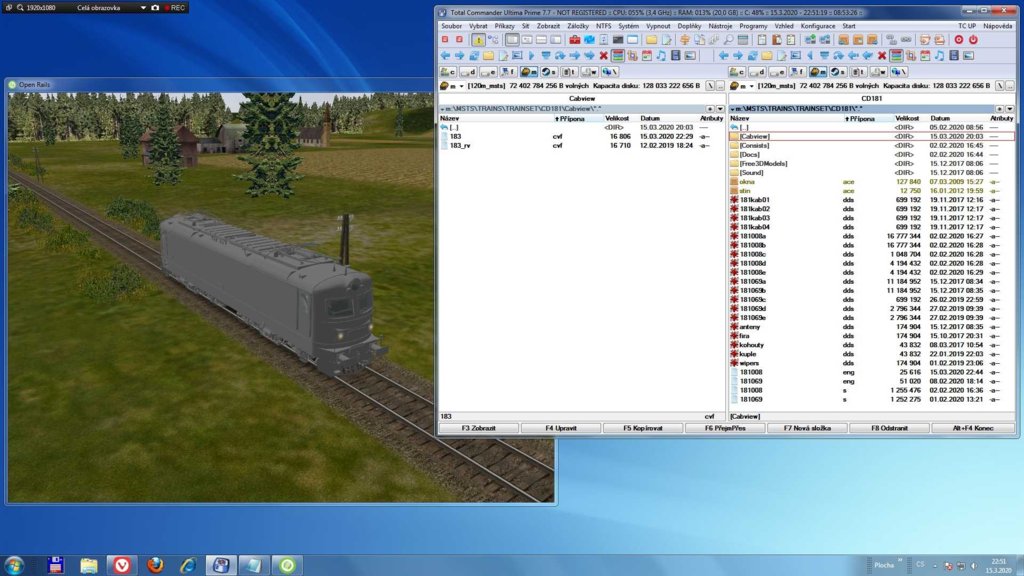Start recording with the REC button
Viewport: 1024px width, 576px height.
(x=173, y=7)
